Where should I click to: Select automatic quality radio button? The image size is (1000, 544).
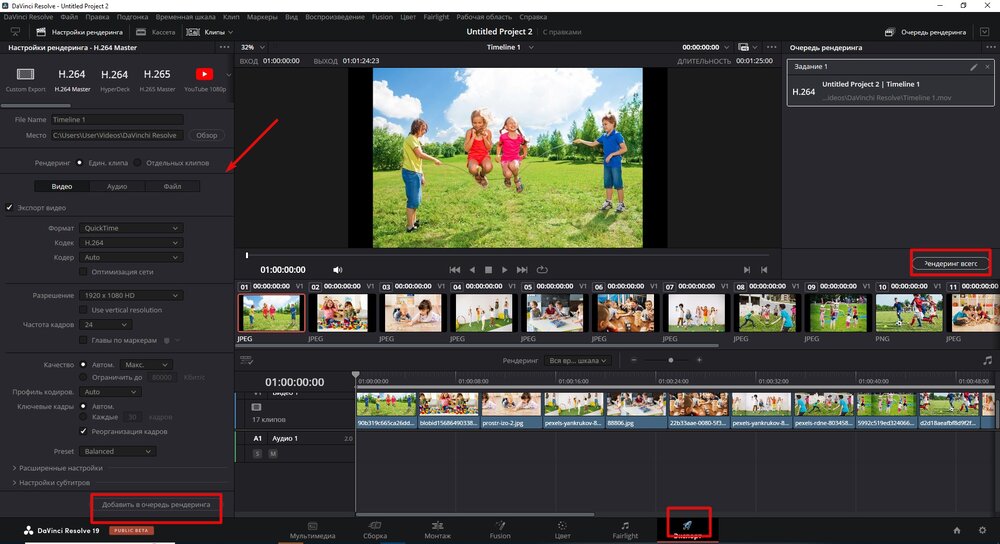point(83,365)
